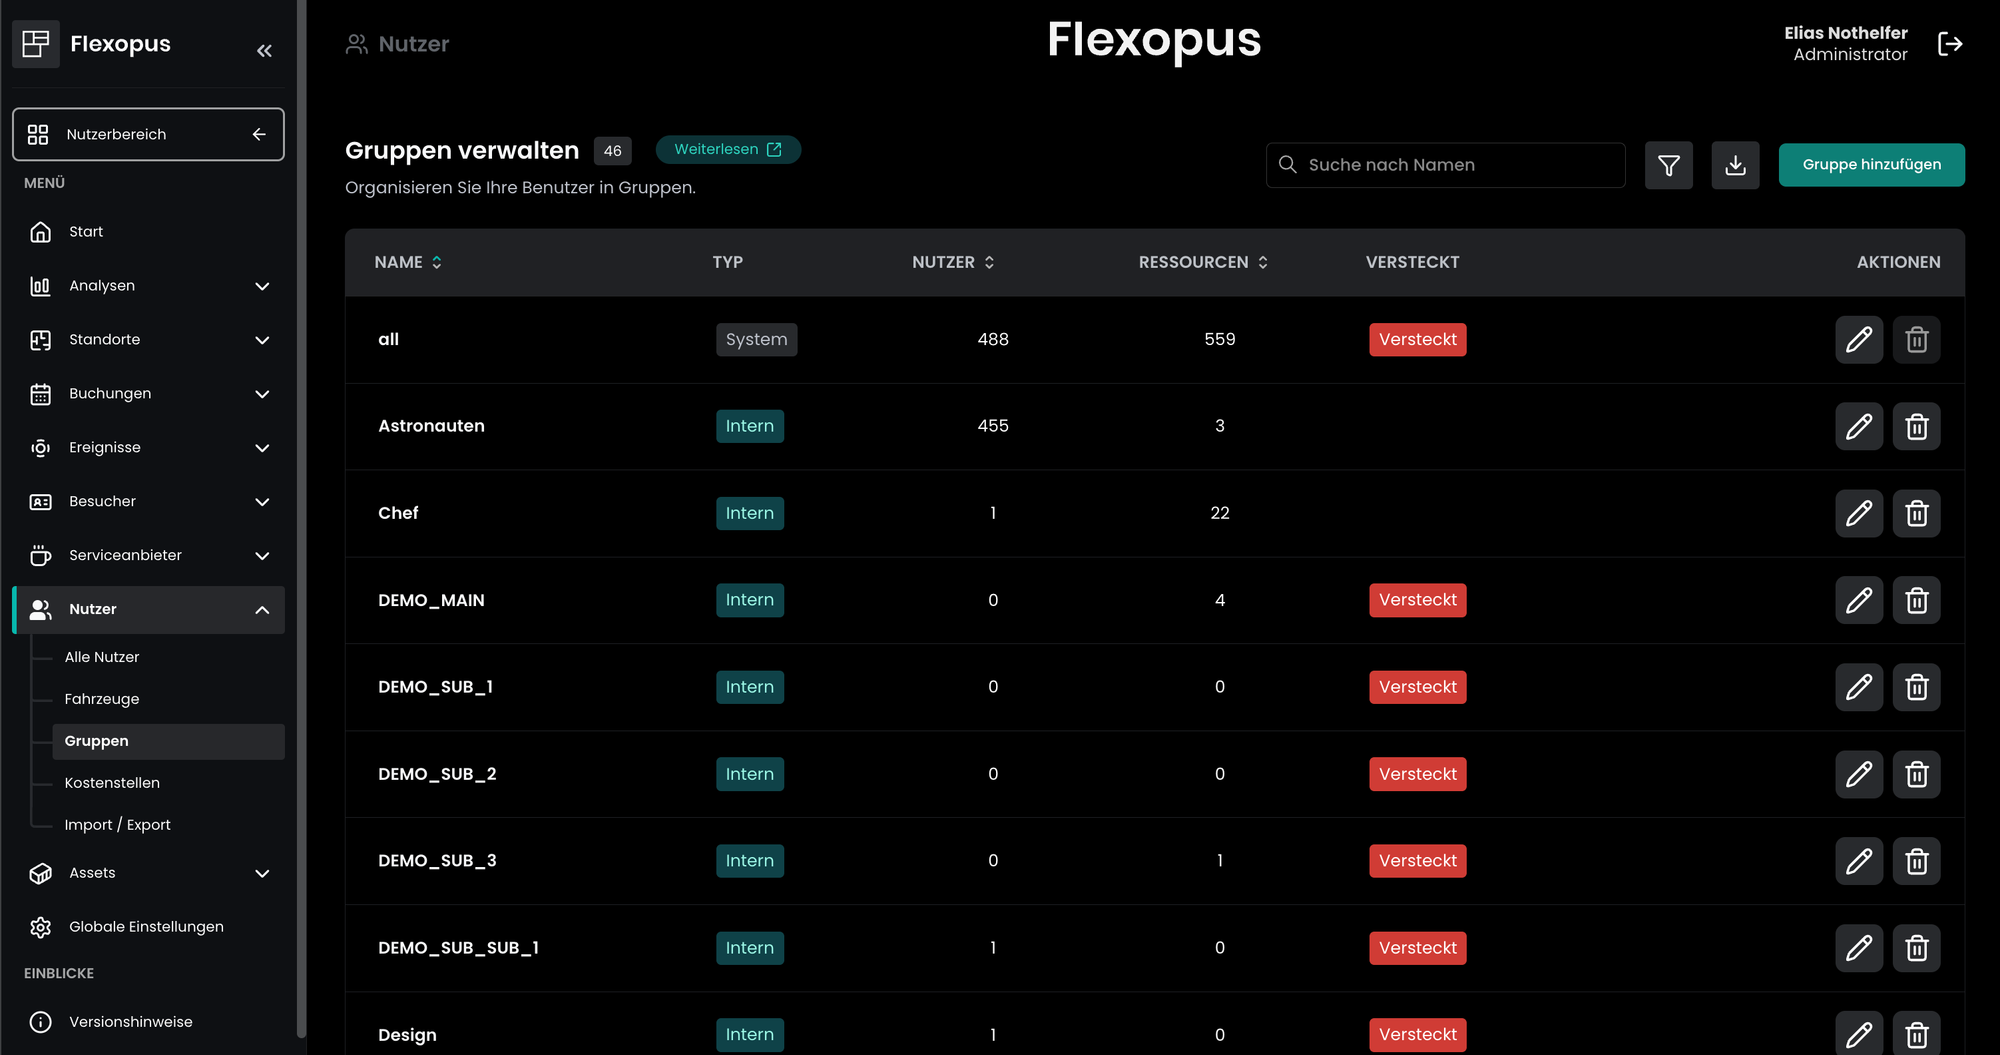Click the logout icon
2000x1055 pixels.
(x=1949, y=44)
